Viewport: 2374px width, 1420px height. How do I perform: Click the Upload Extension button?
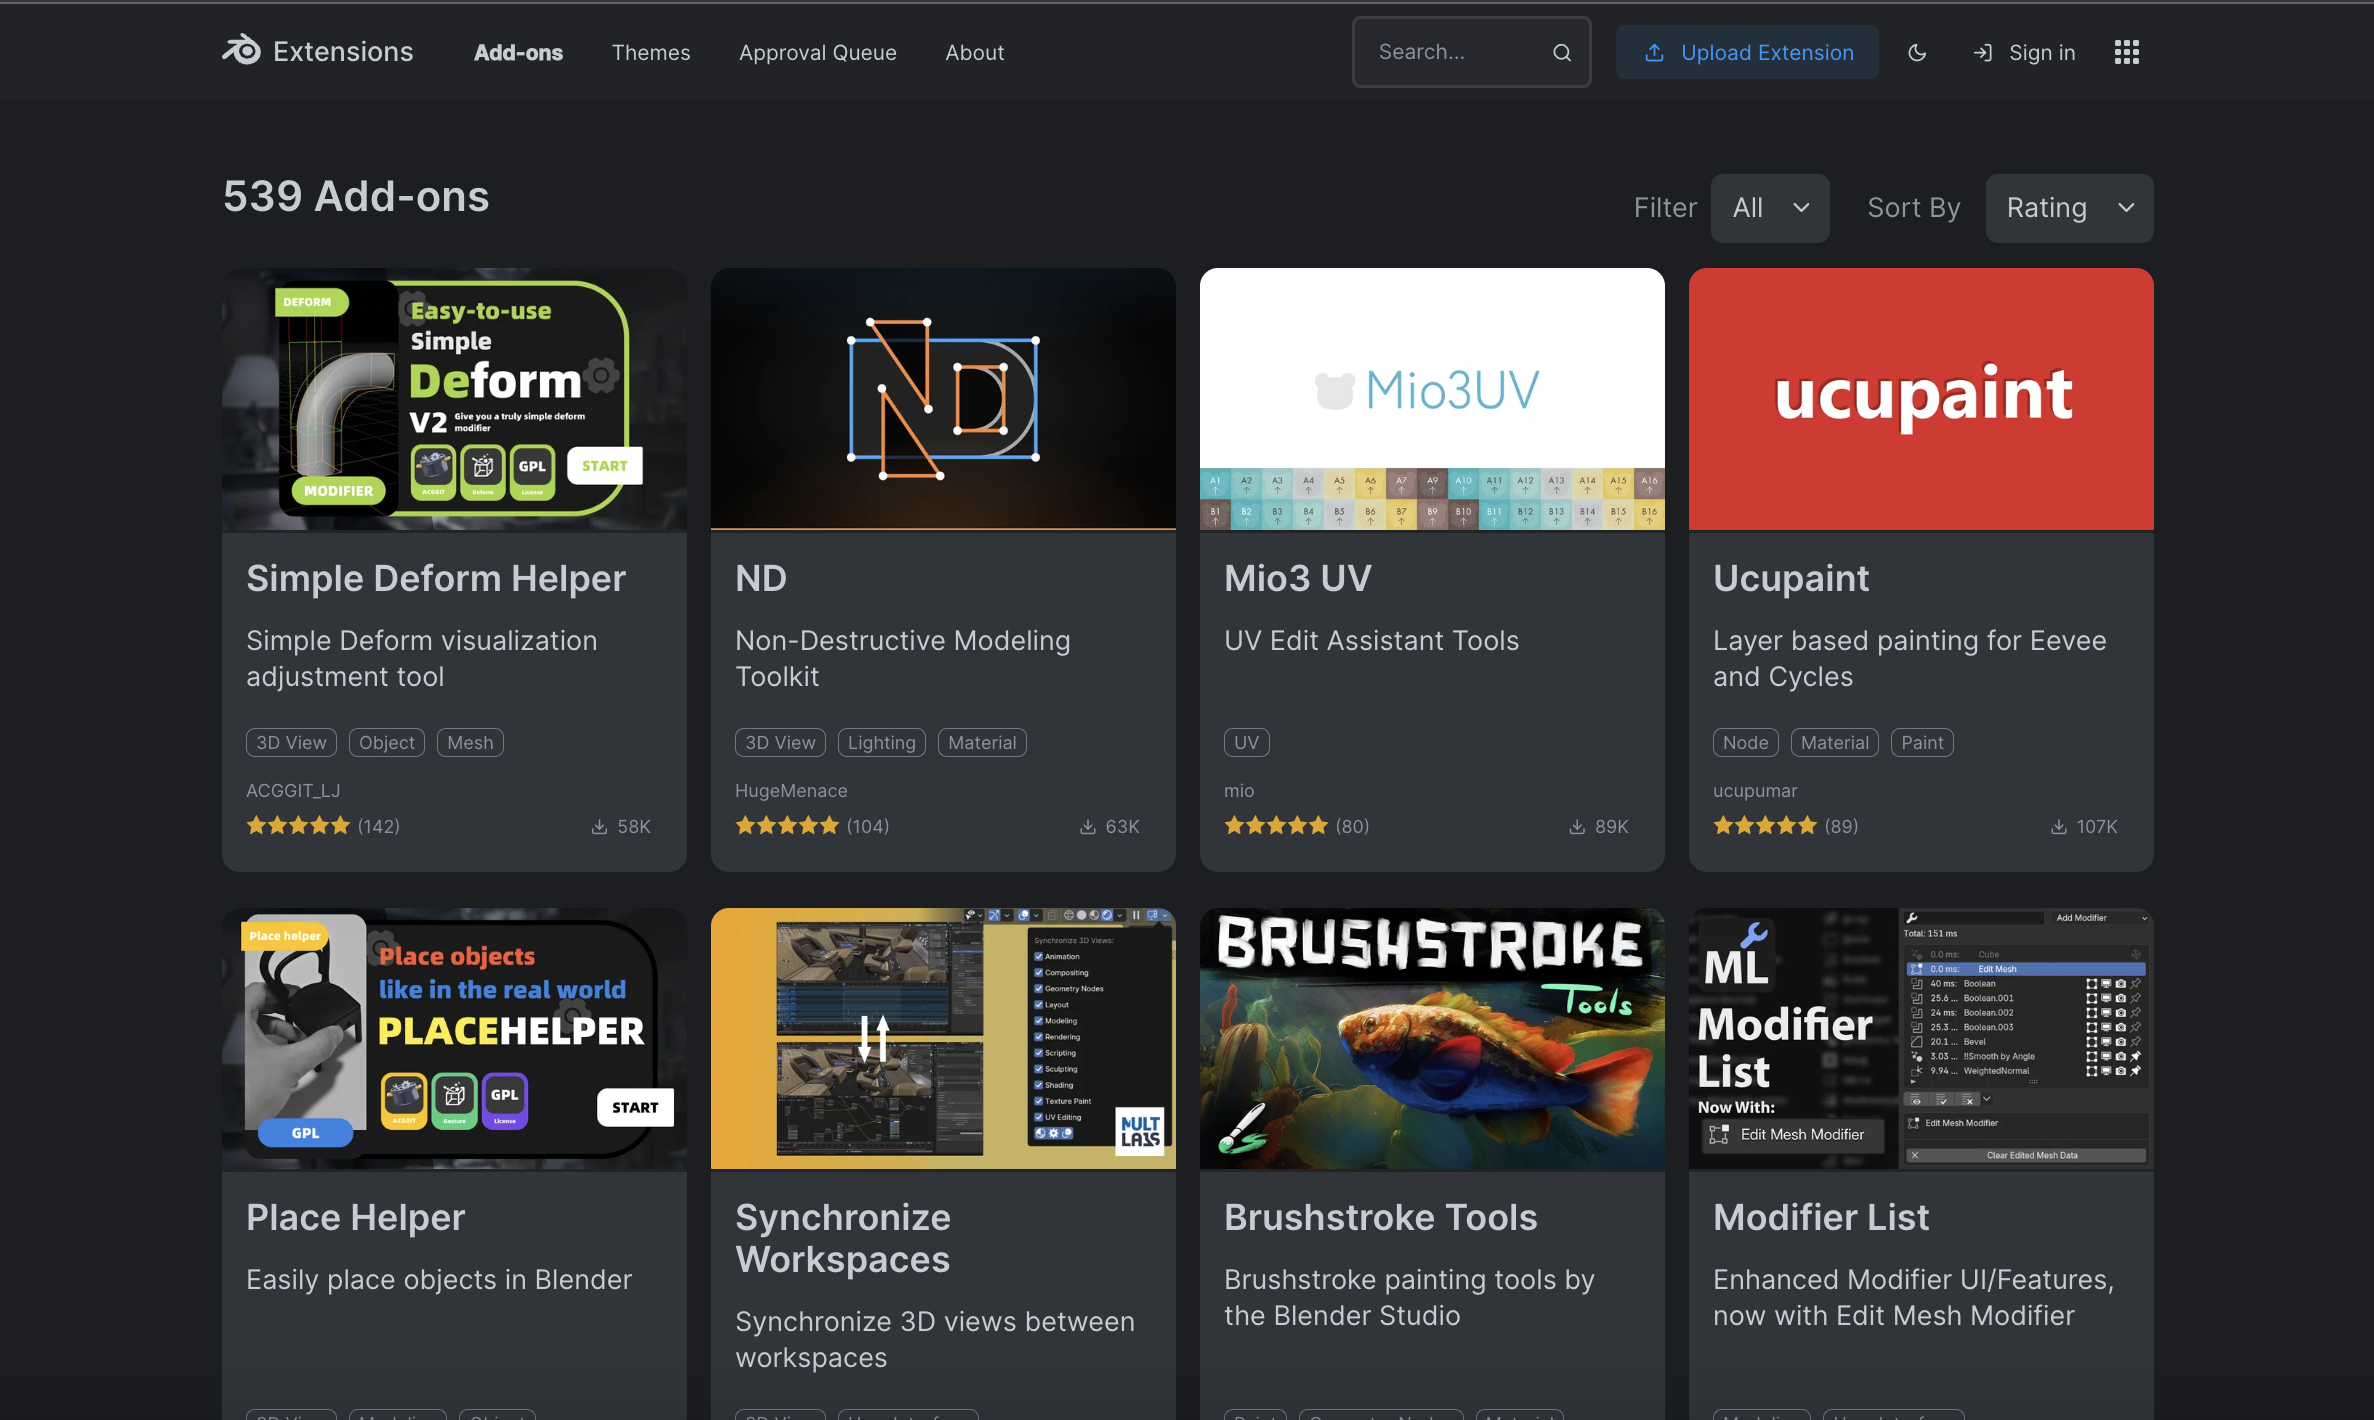[x=1747, y=52]
